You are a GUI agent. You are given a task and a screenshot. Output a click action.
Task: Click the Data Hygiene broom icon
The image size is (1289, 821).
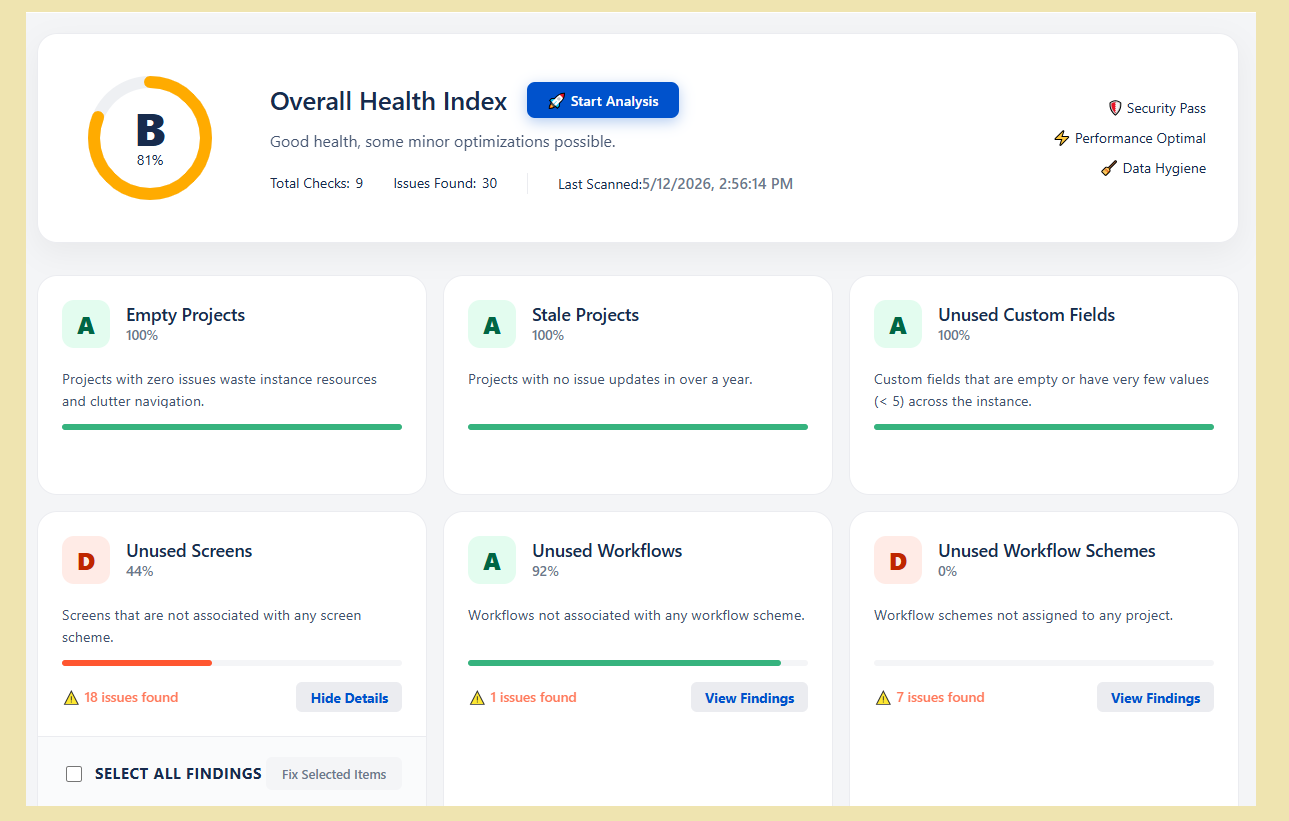1109,168
